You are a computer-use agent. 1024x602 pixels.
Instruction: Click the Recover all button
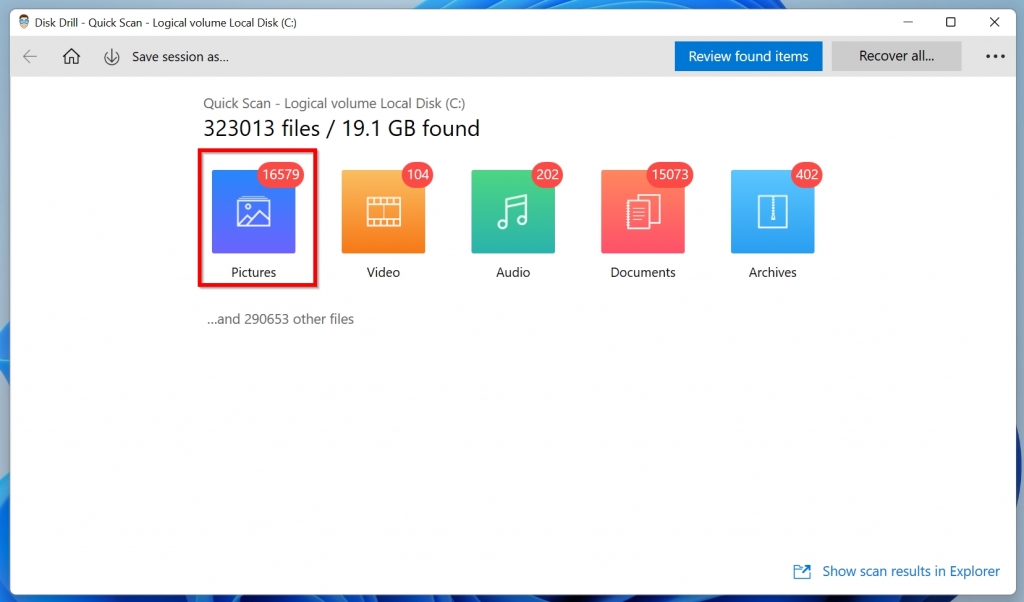(x=896, y=56)
